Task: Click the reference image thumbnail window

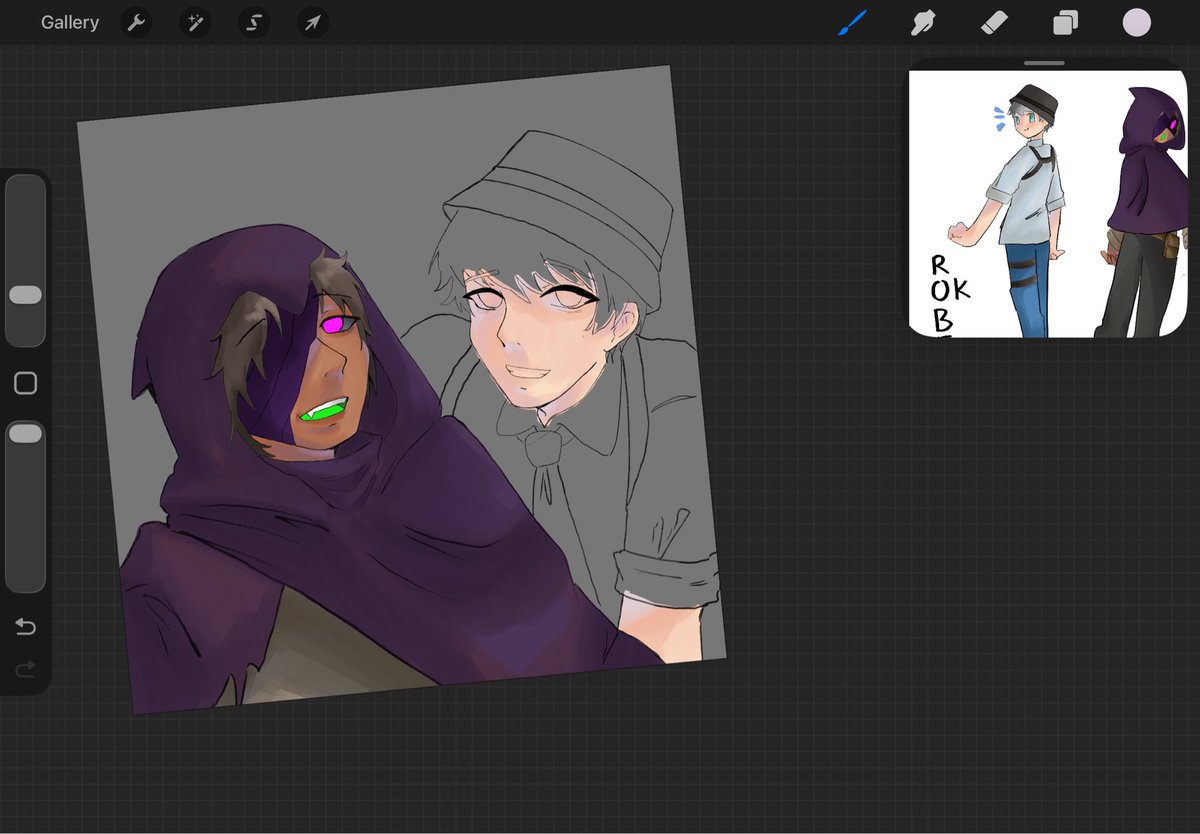Action: [x=1047, y=203]
